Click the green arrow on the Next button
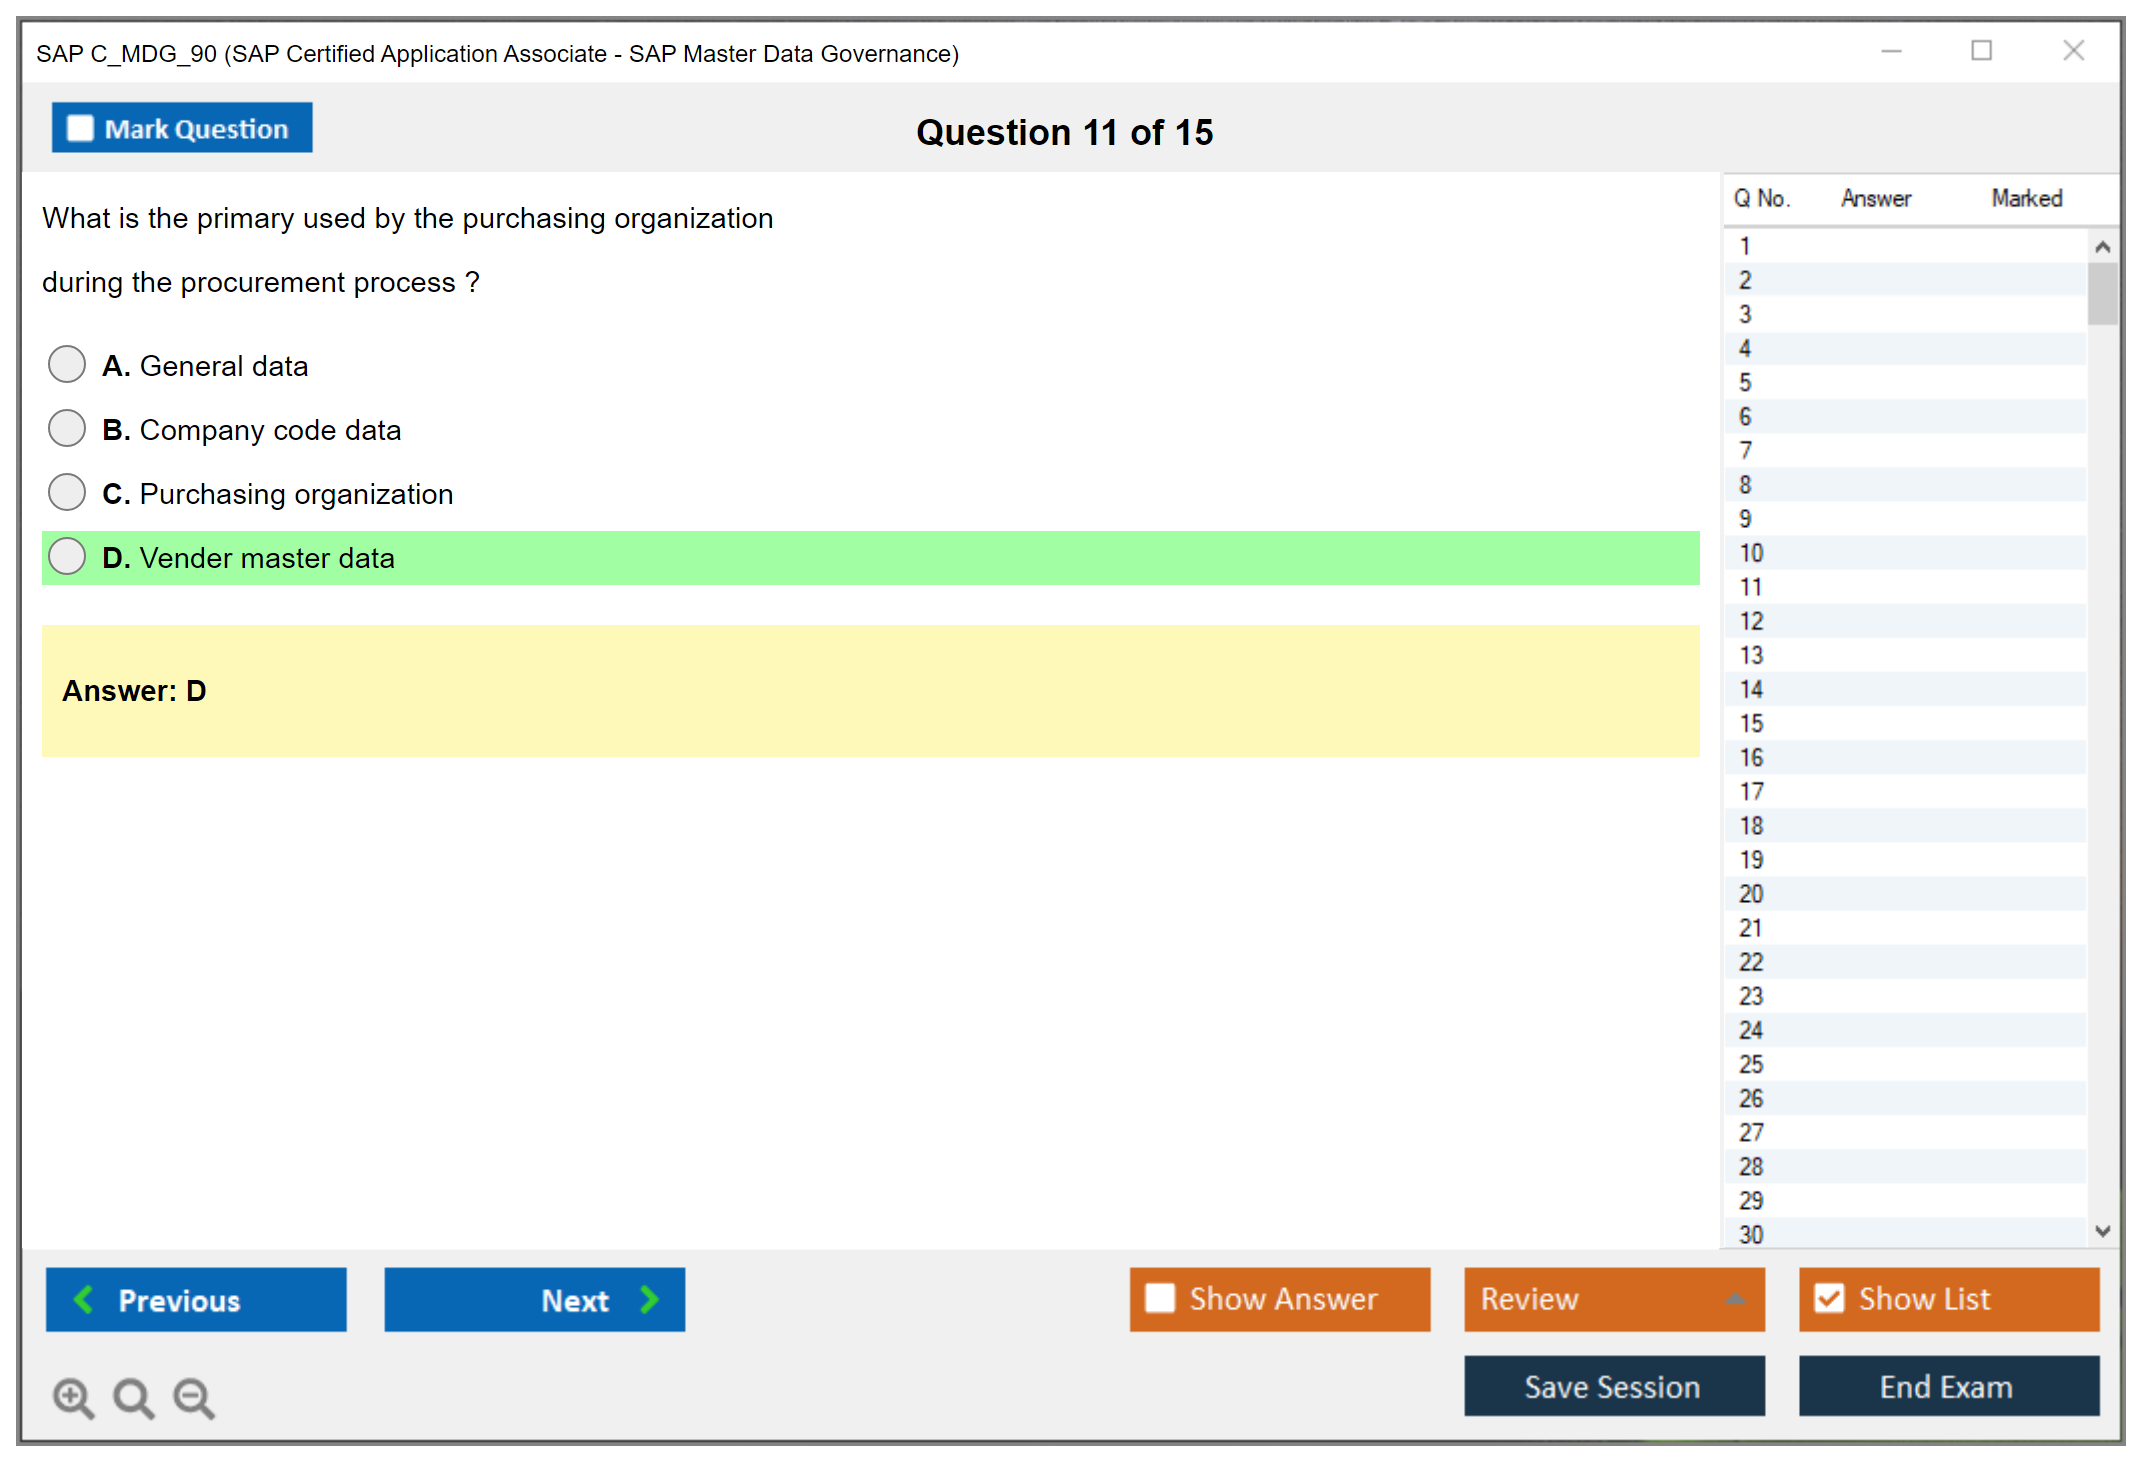This screenshot has height=1470, width=2150. [x=649, y=1299]
